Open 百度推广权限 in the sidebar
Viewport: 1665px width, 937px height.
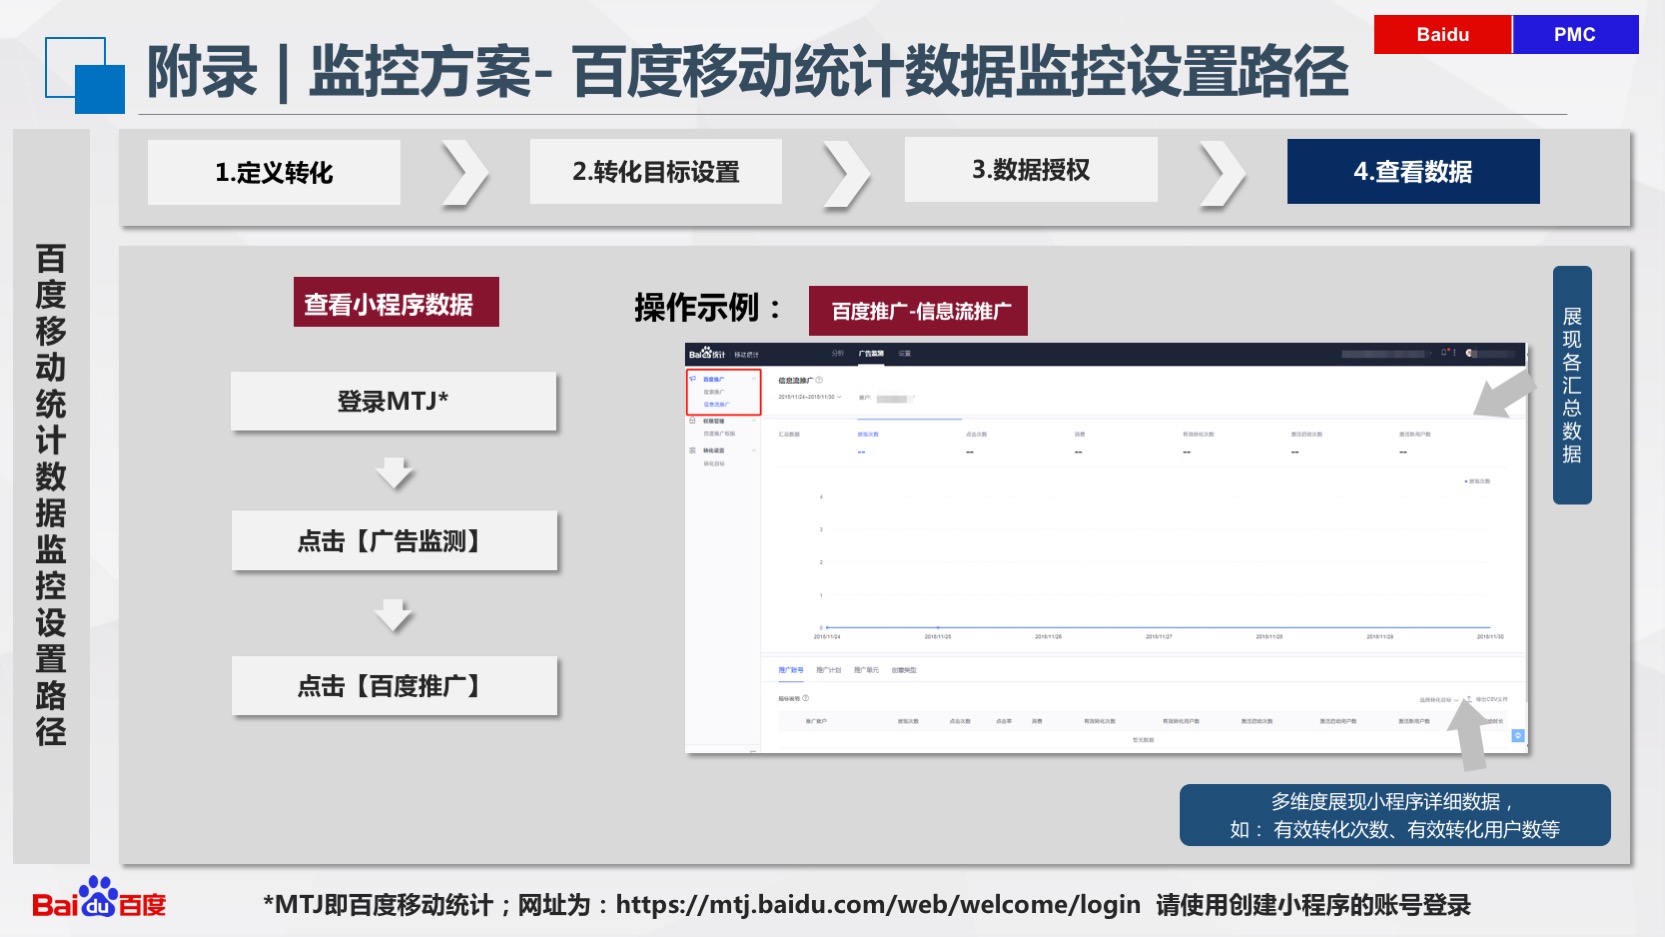tap(719, 434)
